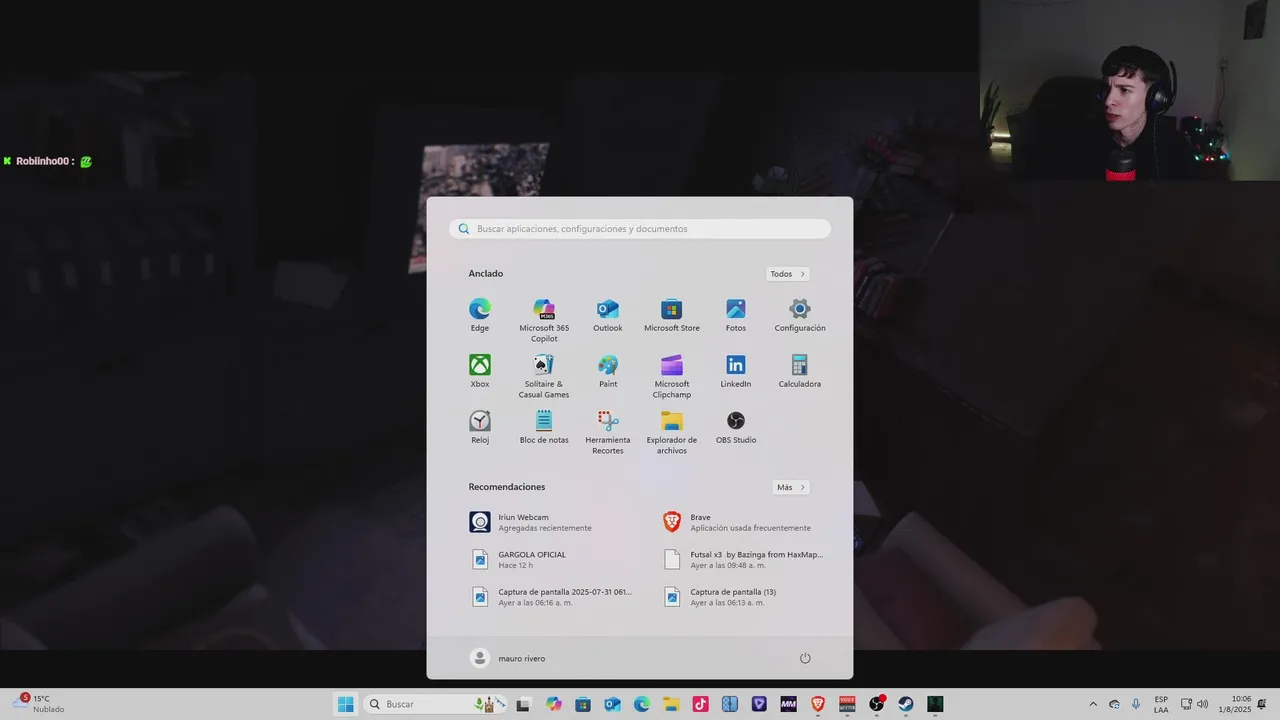Click the ESP LAA language indicator
Screen dimensions: 1280x720
(1161, 704)
